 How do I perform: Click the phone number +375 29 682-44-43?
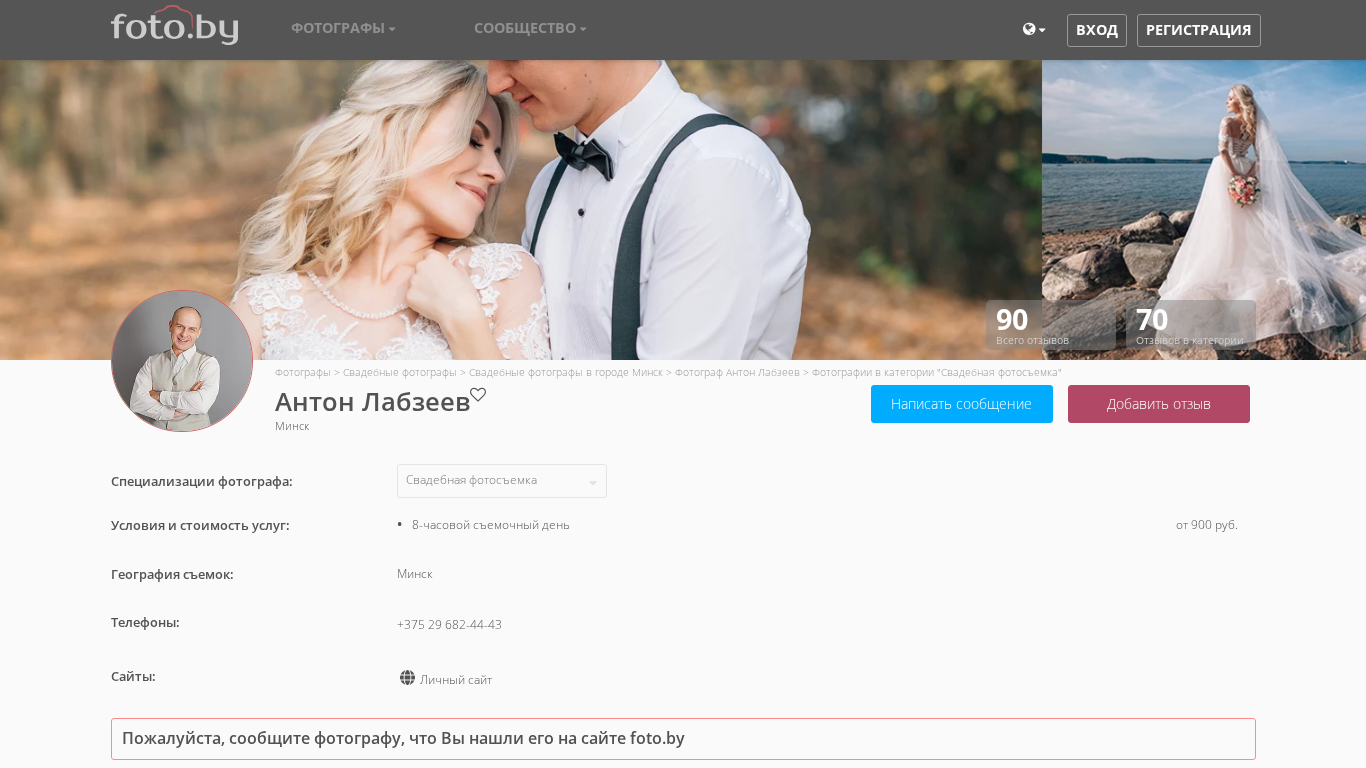coord(449,625)
